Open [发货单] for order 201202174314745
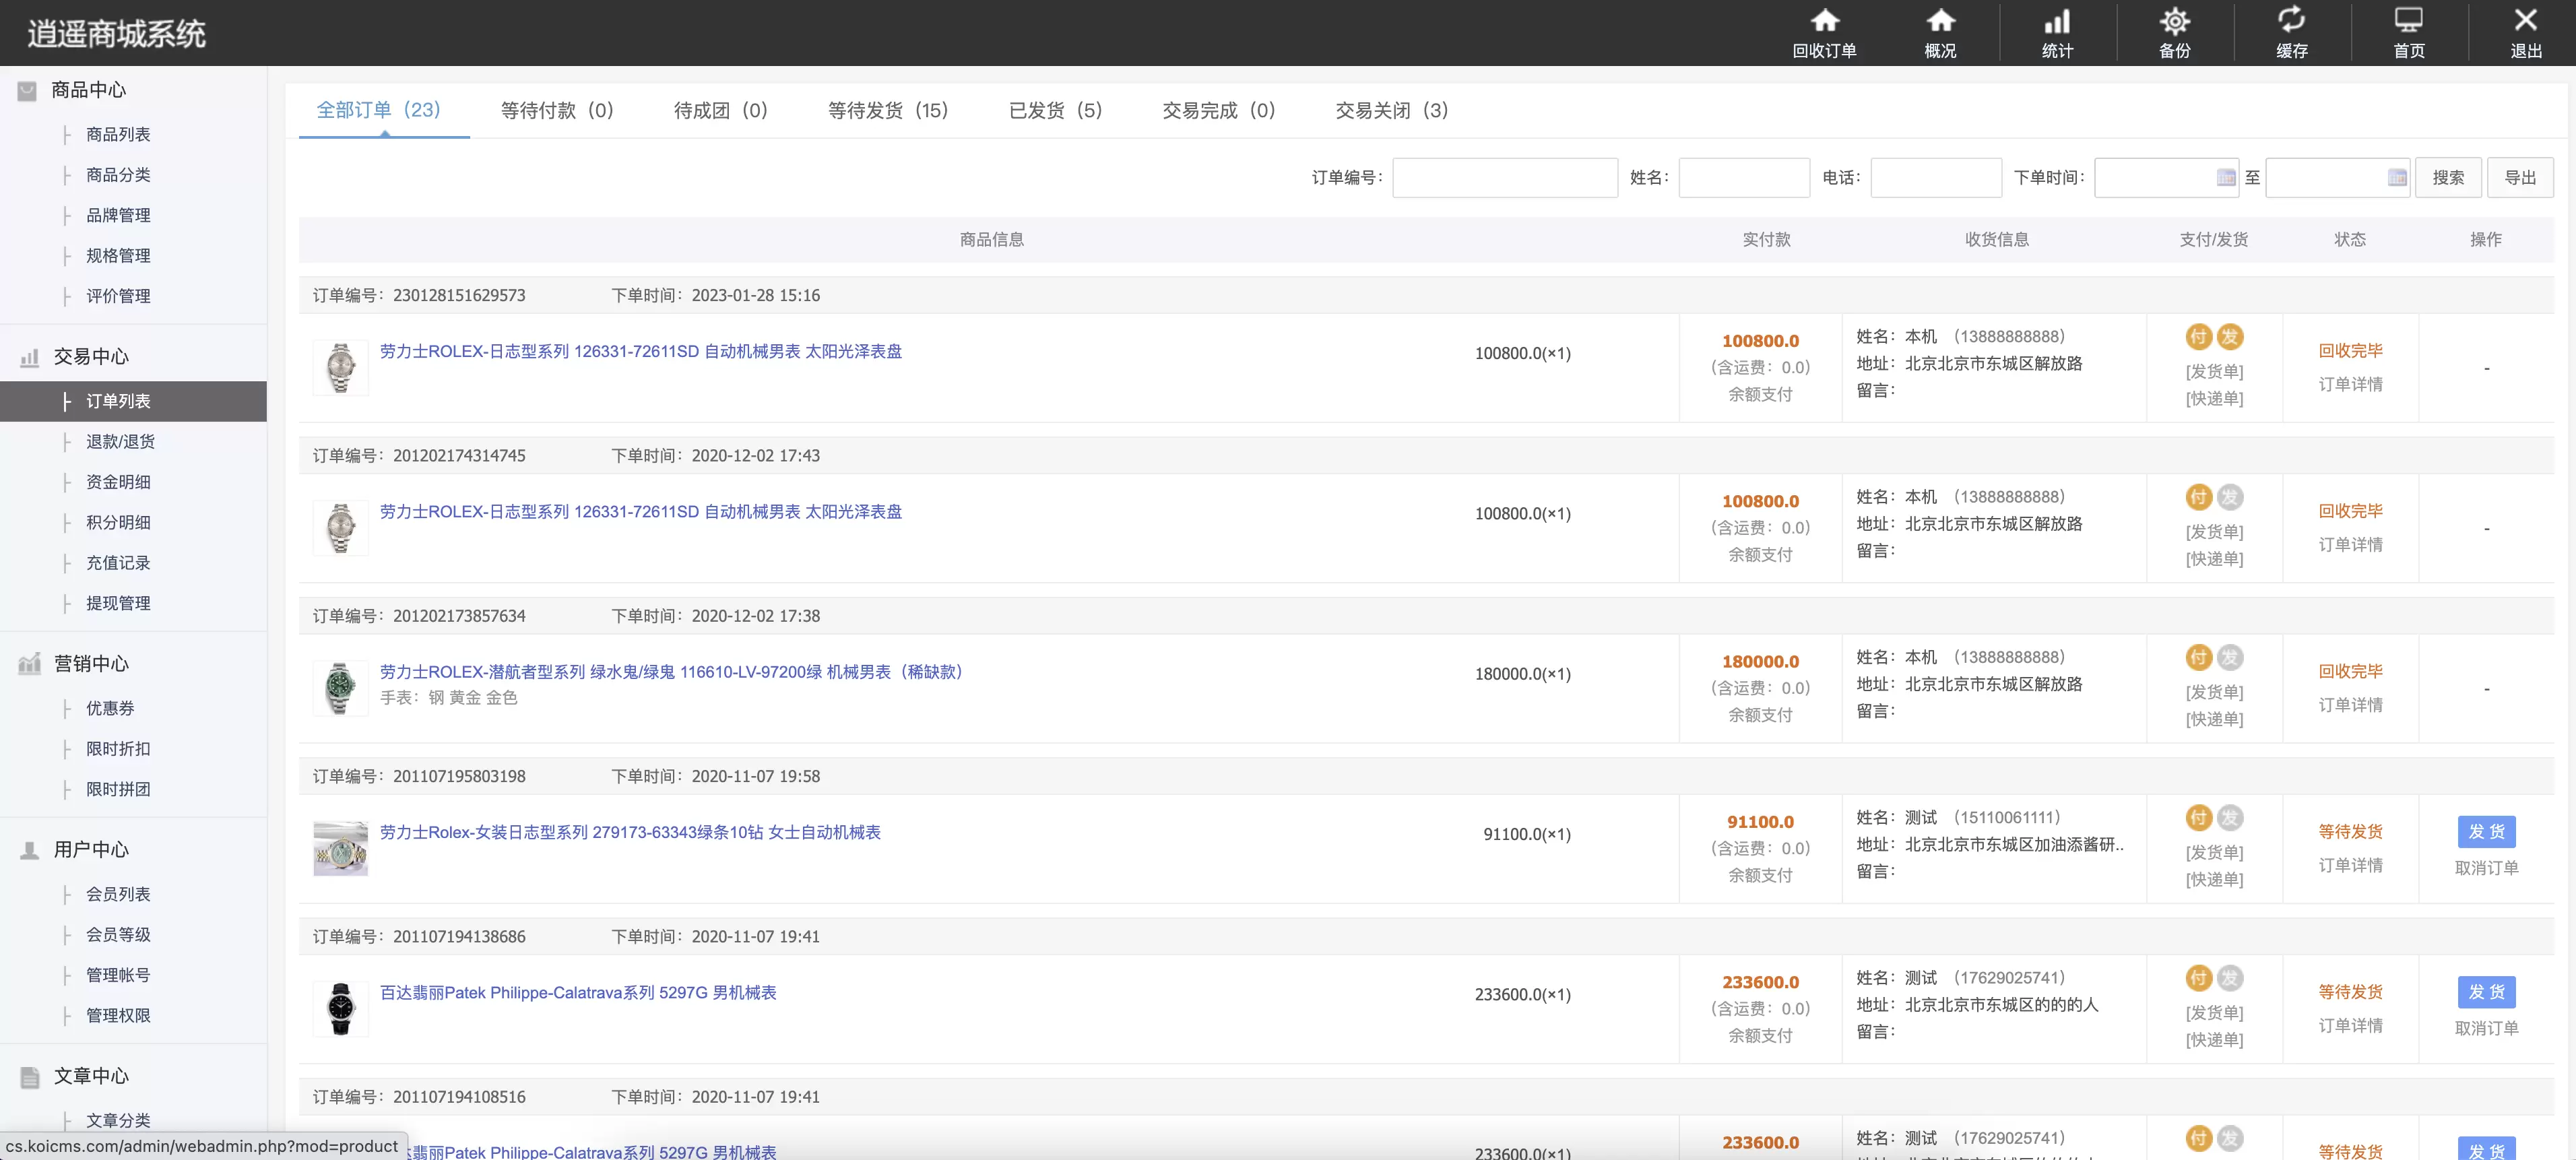 pyautogui.click(x=2215, y=532)
